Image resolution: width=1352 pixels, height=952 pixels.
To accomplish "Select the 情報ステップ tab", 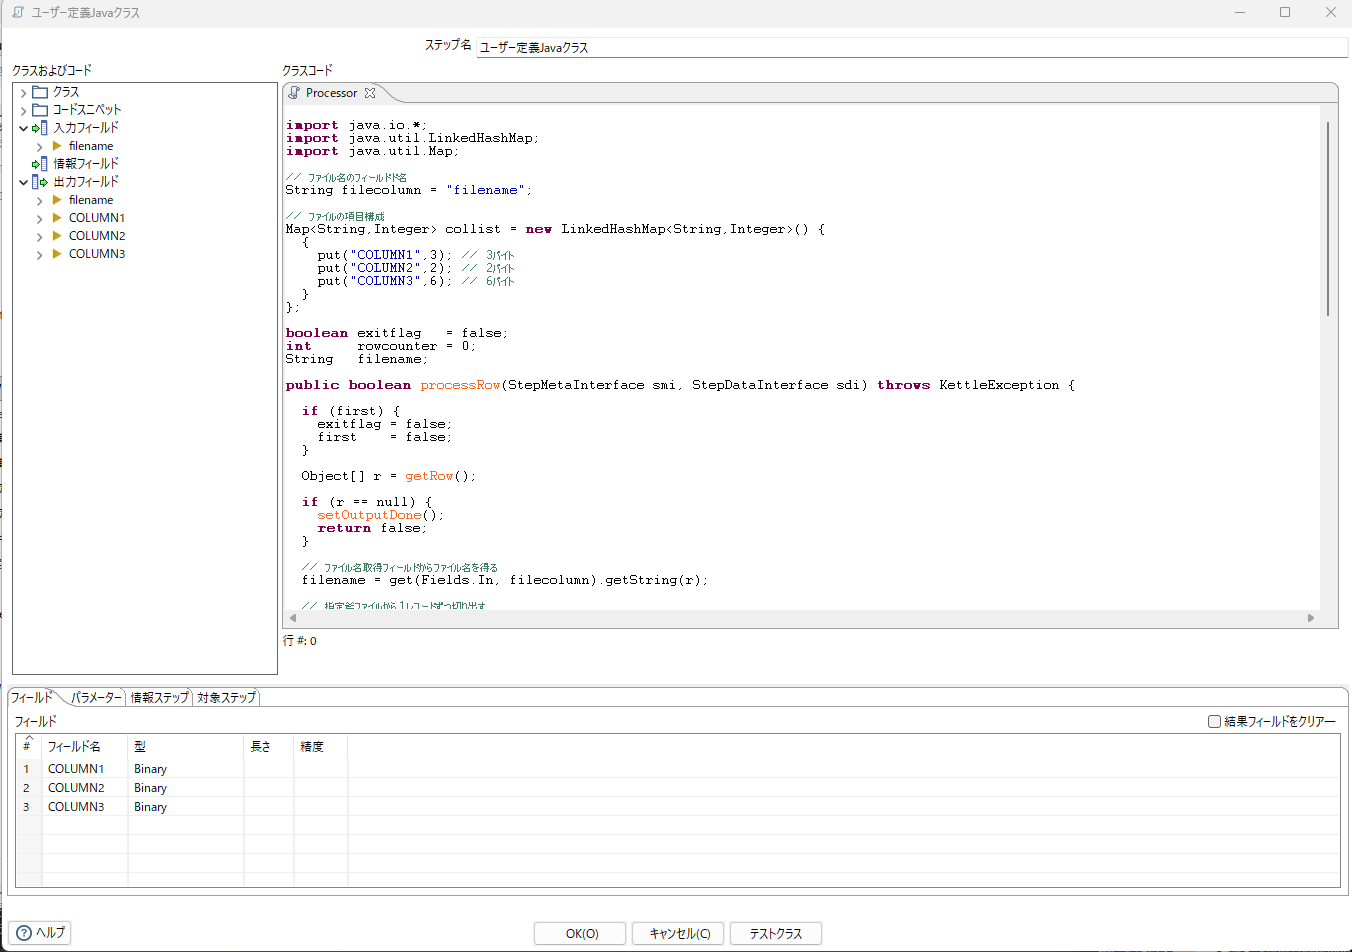I will point(159,698).
